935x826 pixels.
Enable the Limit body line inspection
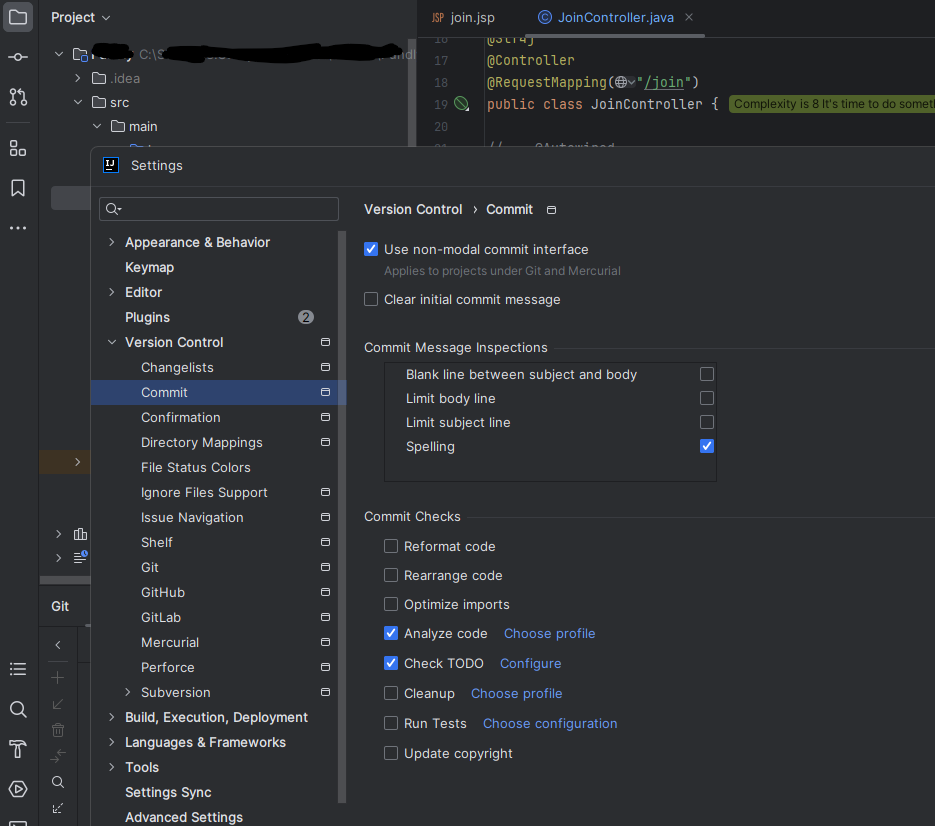point(707,398)
